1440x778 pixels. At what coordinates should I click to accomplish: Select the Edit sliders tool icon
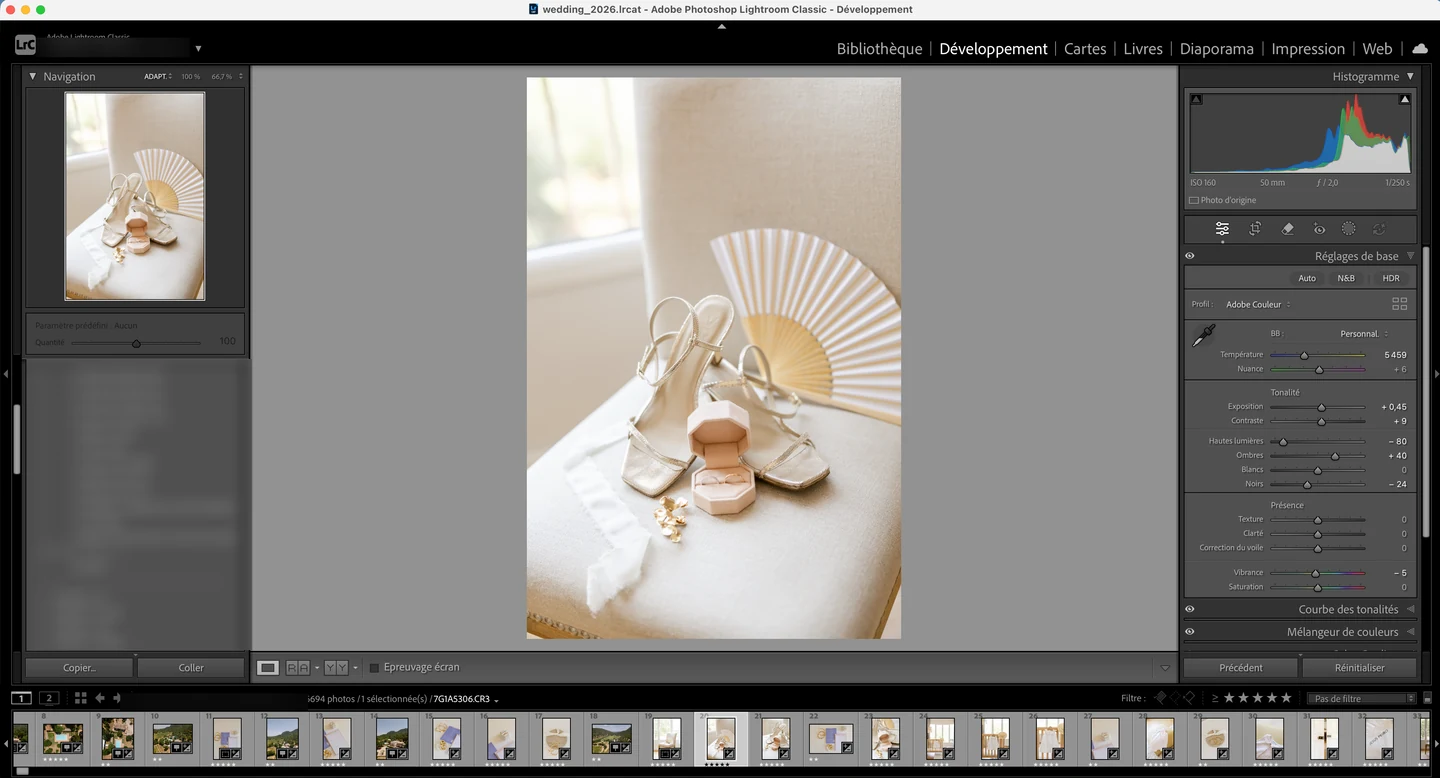(1222, 229)
